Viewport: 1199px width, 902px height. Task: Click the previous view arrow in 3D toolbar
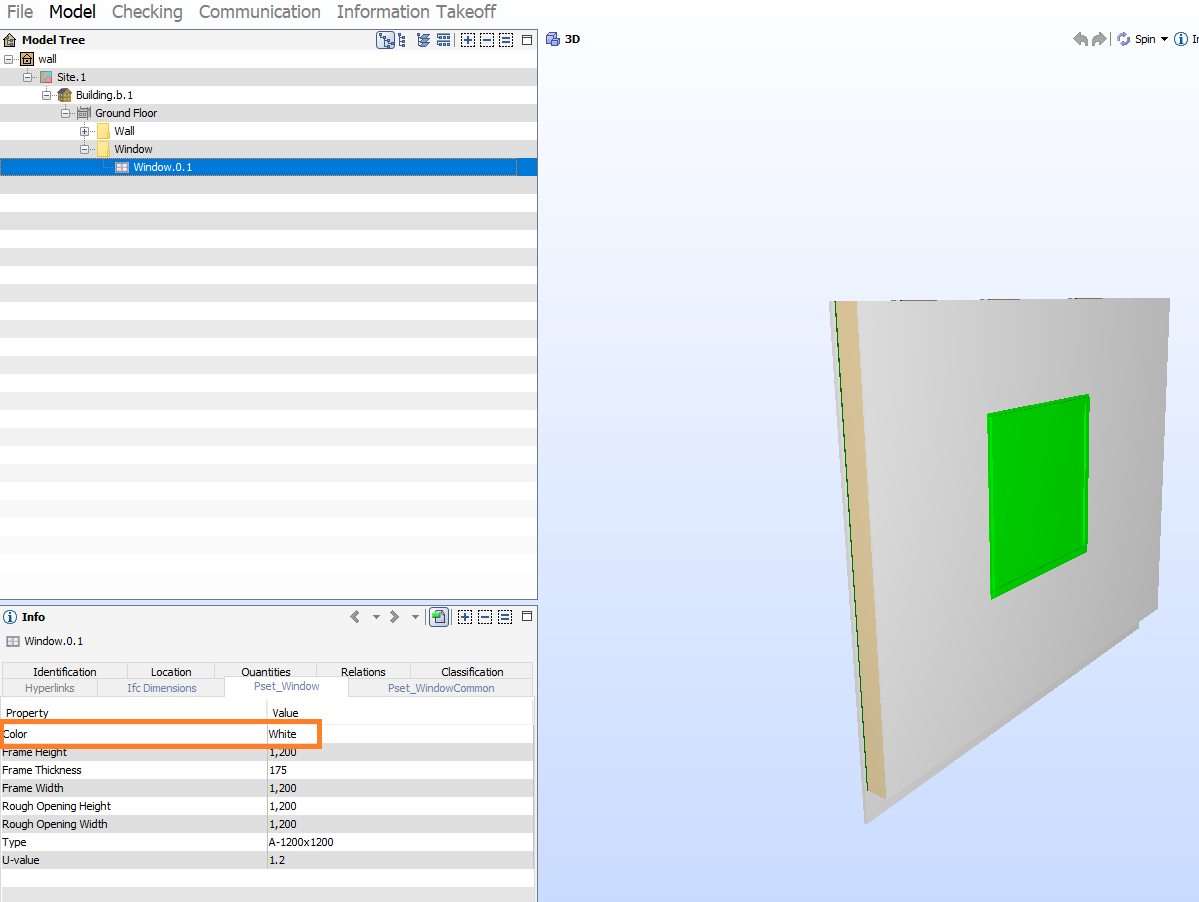point(1080,39)
